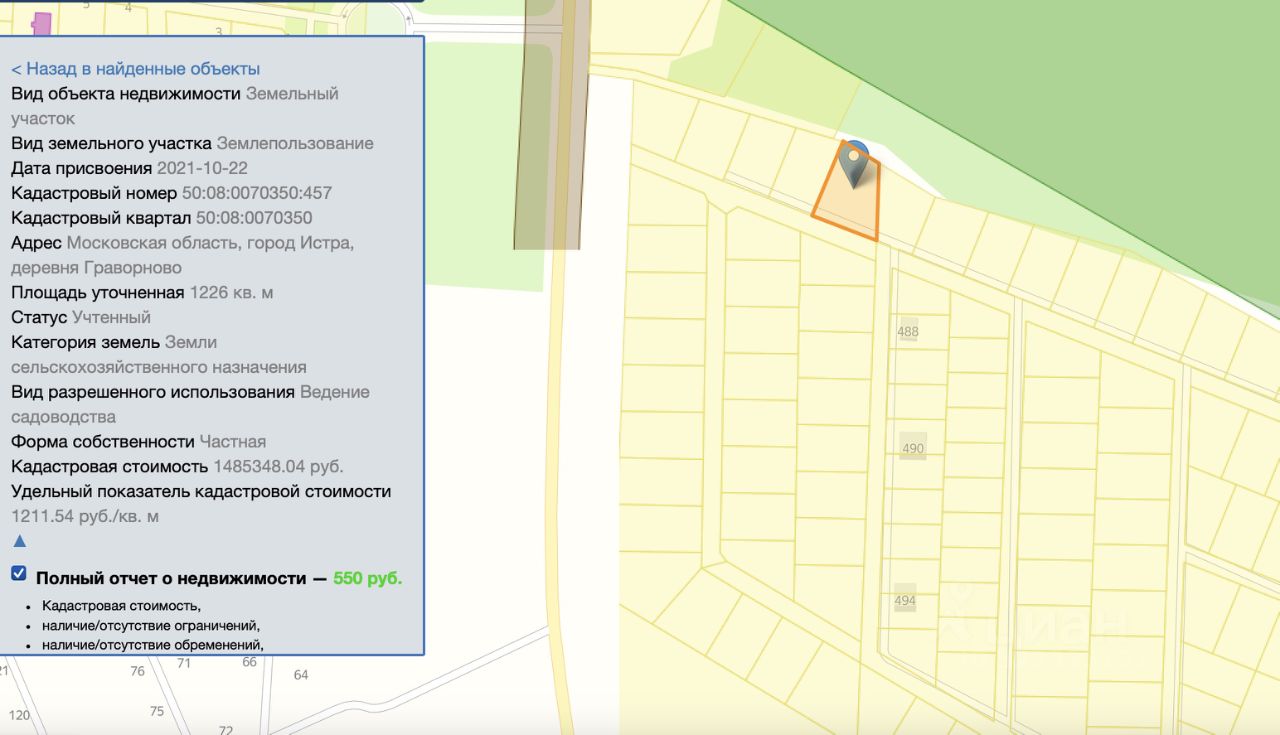Click parcel label 494 on the map

pos(905,601)
